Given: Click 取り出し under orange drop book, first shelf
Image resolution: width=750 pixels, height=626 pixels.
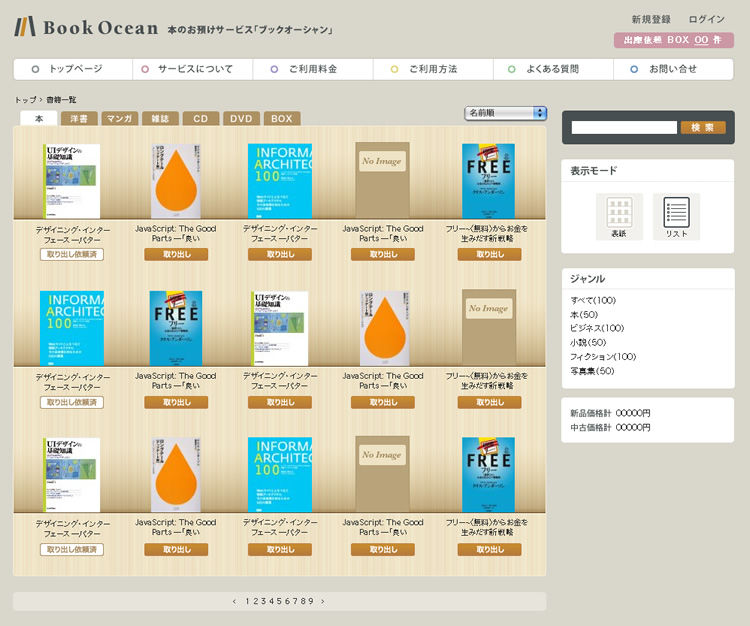Looking at the screenshot, I should [x=176, y=254].
